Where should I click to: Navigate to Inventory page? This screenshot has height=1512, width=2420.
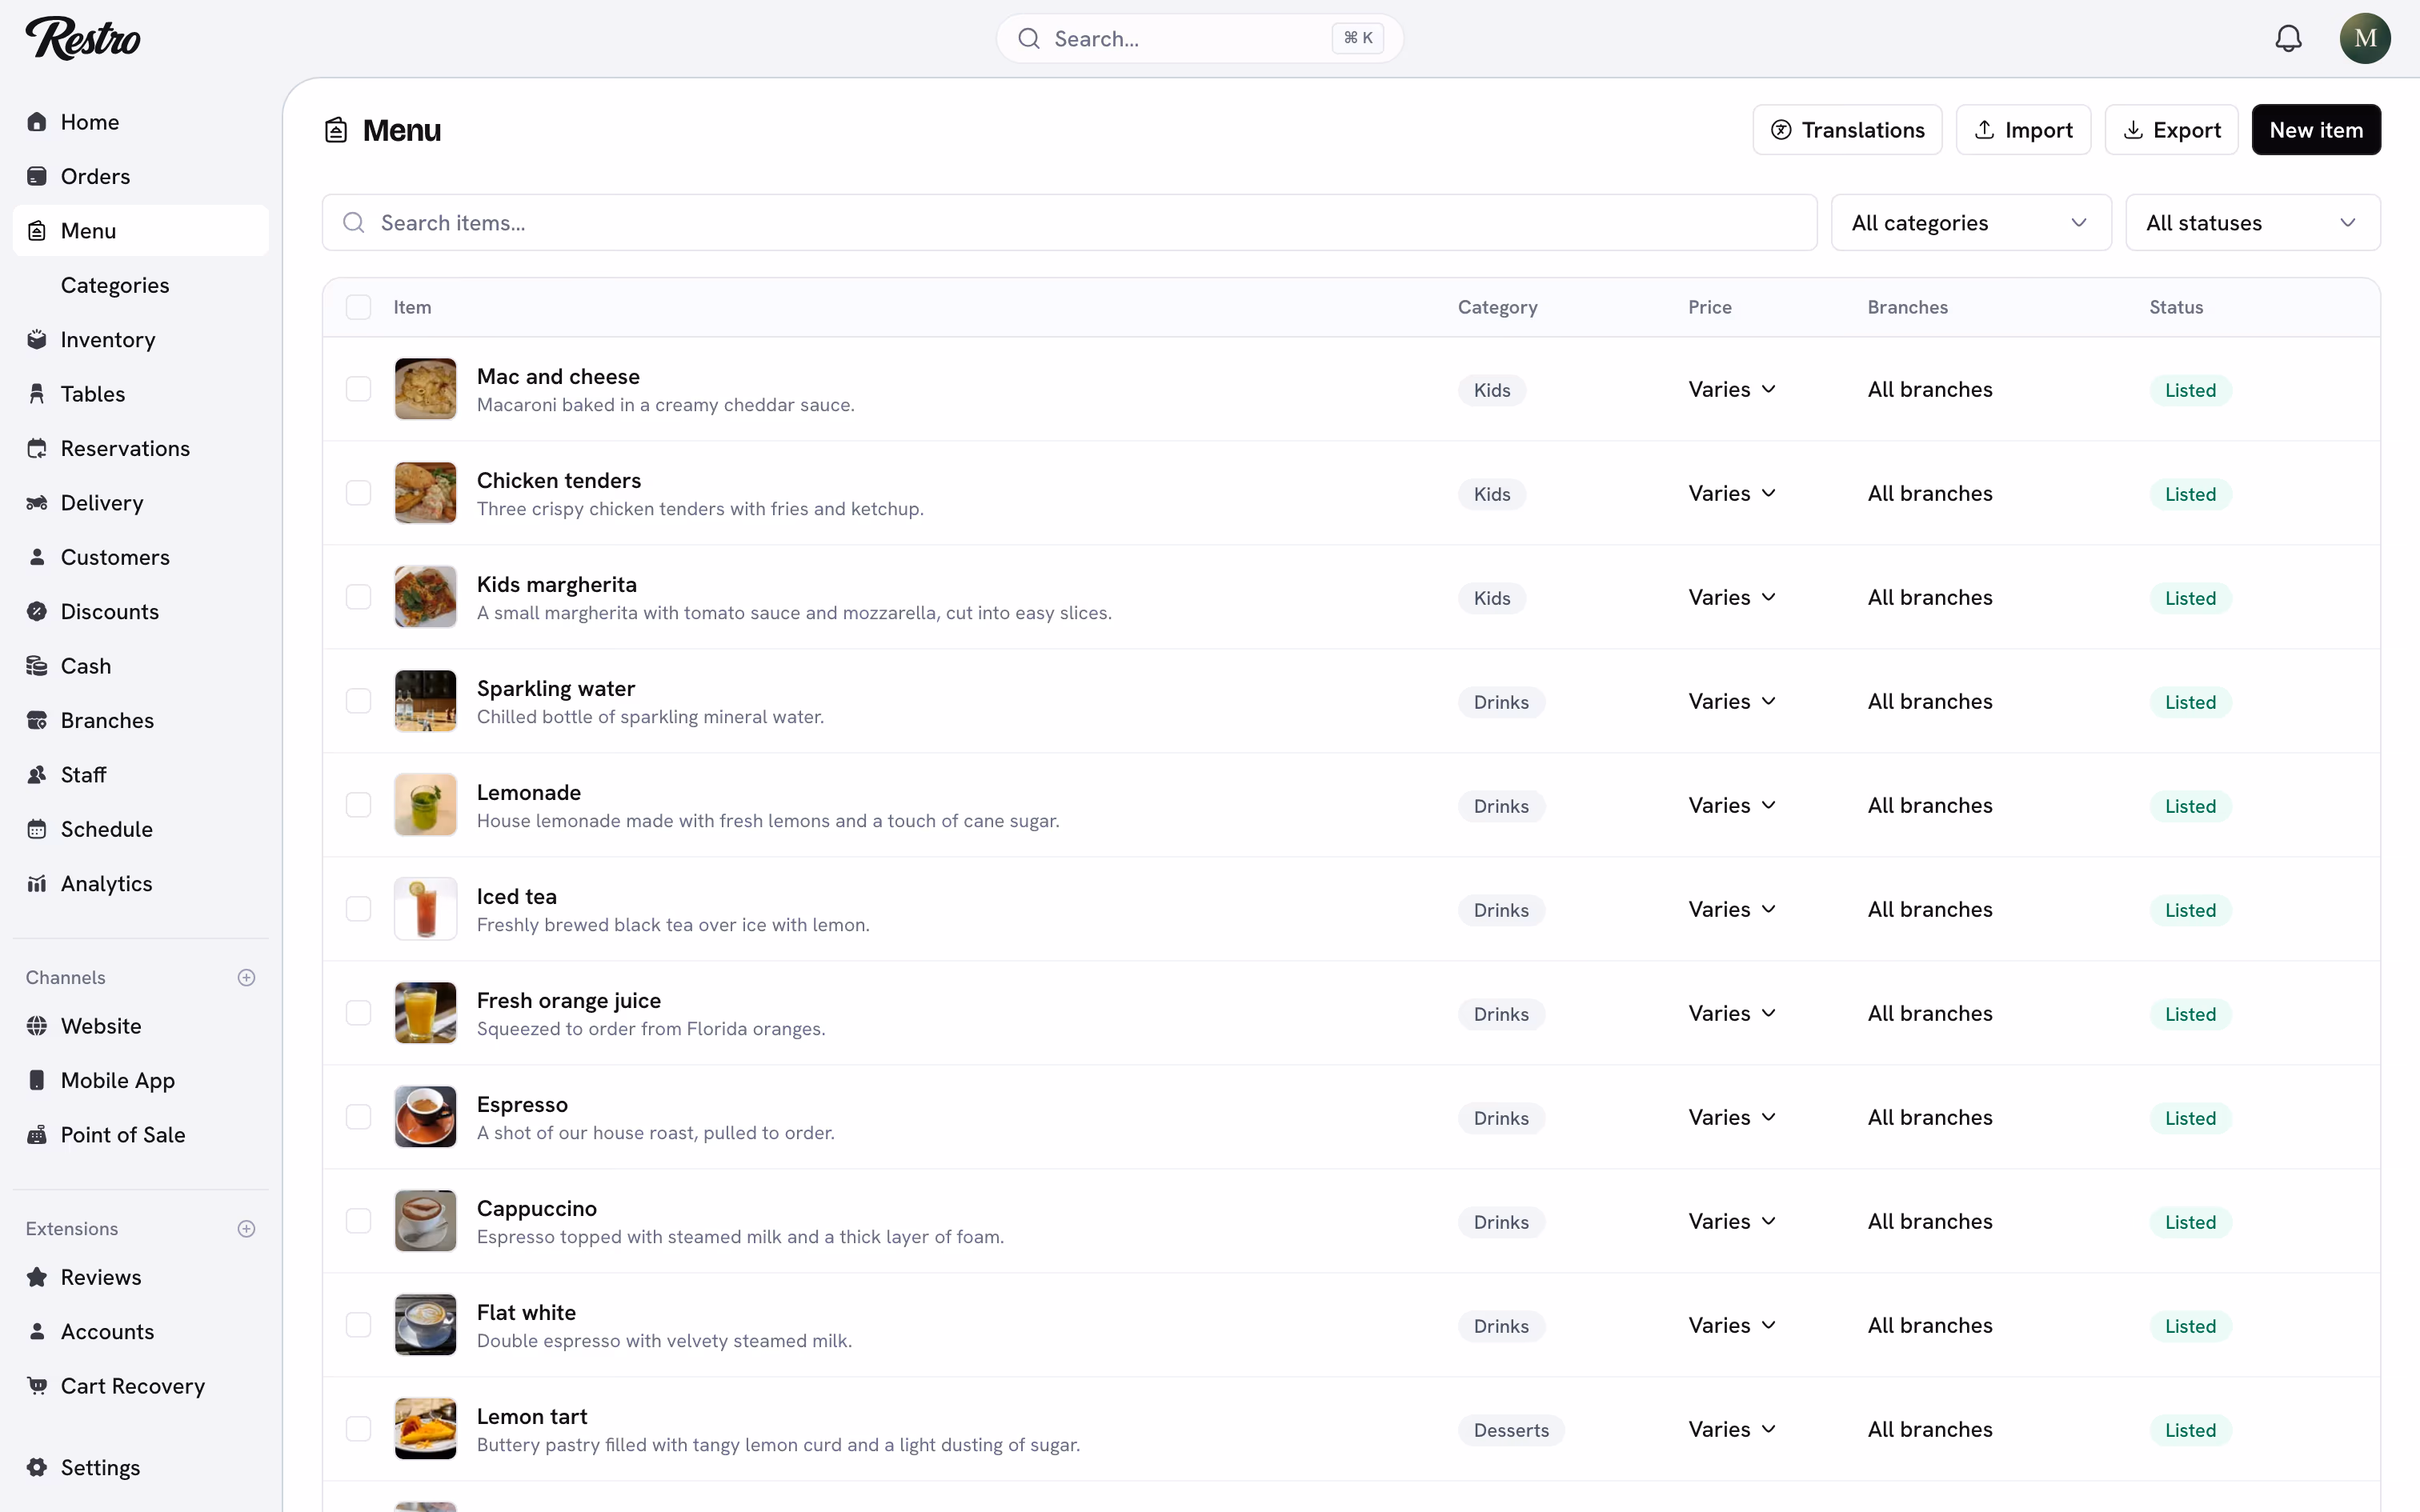[x=141, y=340]
